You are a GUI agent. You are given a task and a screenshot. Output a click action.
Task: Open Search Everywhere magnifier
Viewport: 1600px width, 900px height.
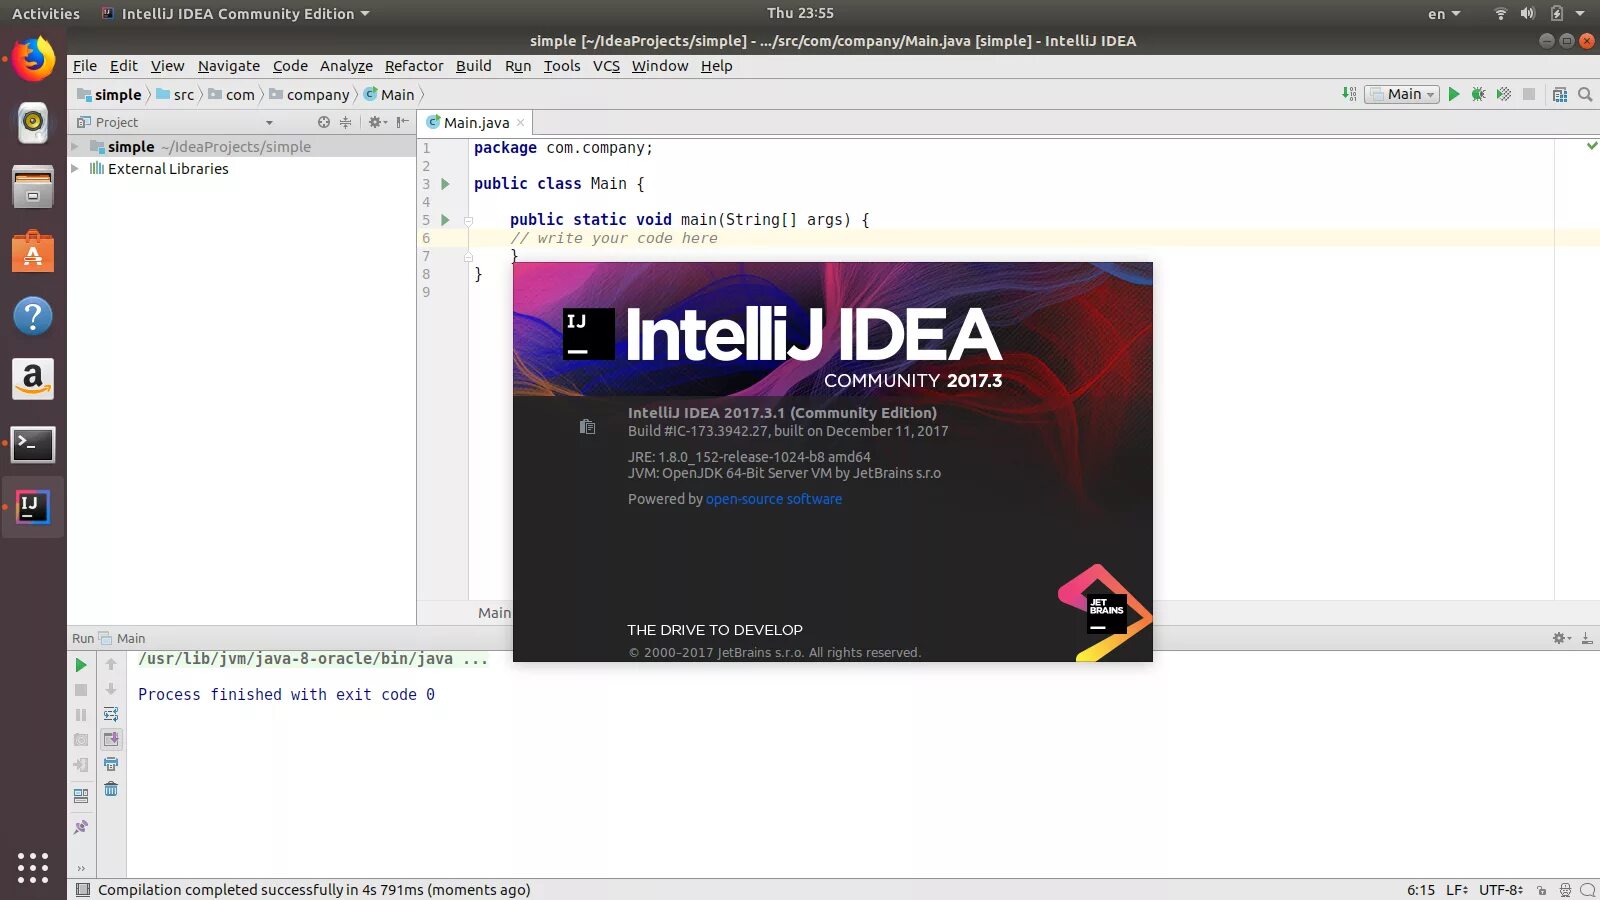point(1585,94)
